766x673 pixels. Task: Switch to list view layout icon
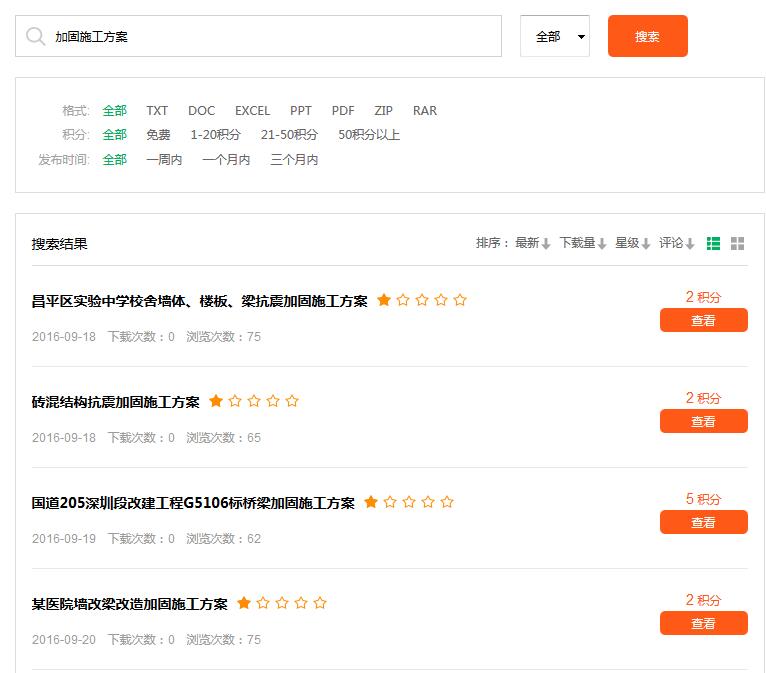713,243
